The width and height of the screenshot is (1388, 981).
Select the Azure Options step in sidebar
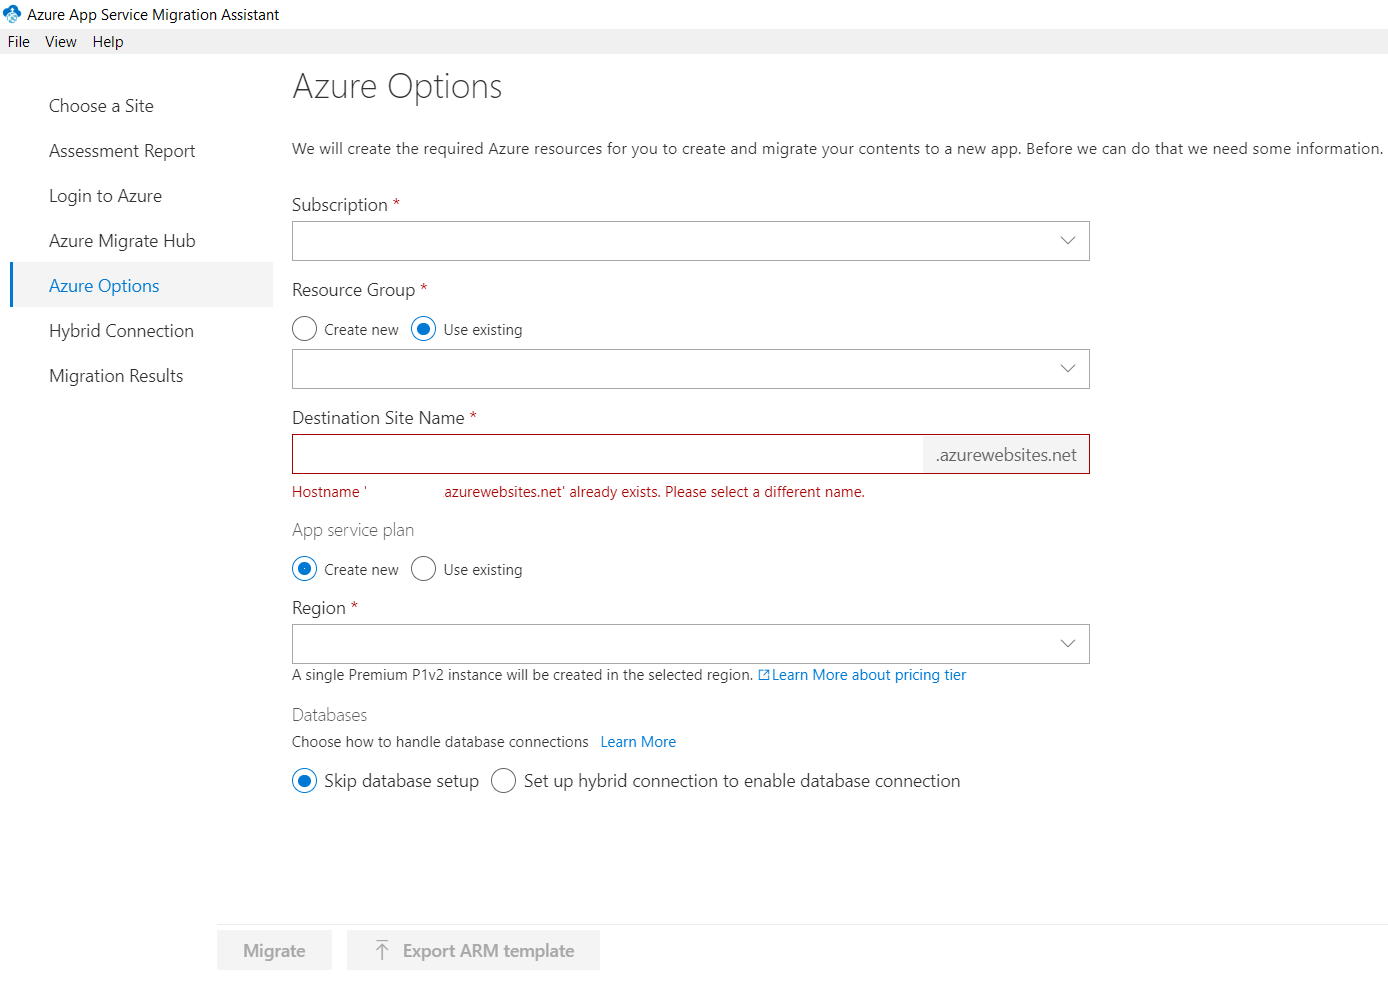click(x=141, y=285)
